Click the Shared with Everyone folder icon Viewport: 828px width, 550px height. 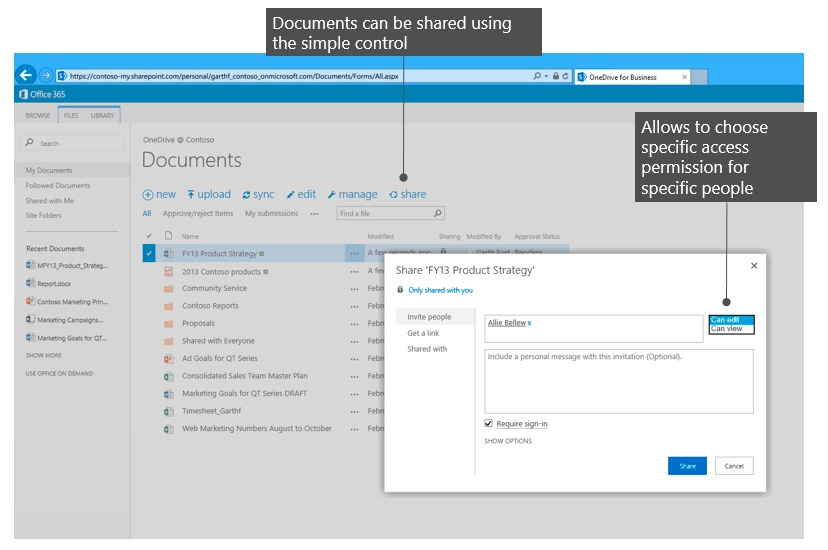click(x=168, y=341)
